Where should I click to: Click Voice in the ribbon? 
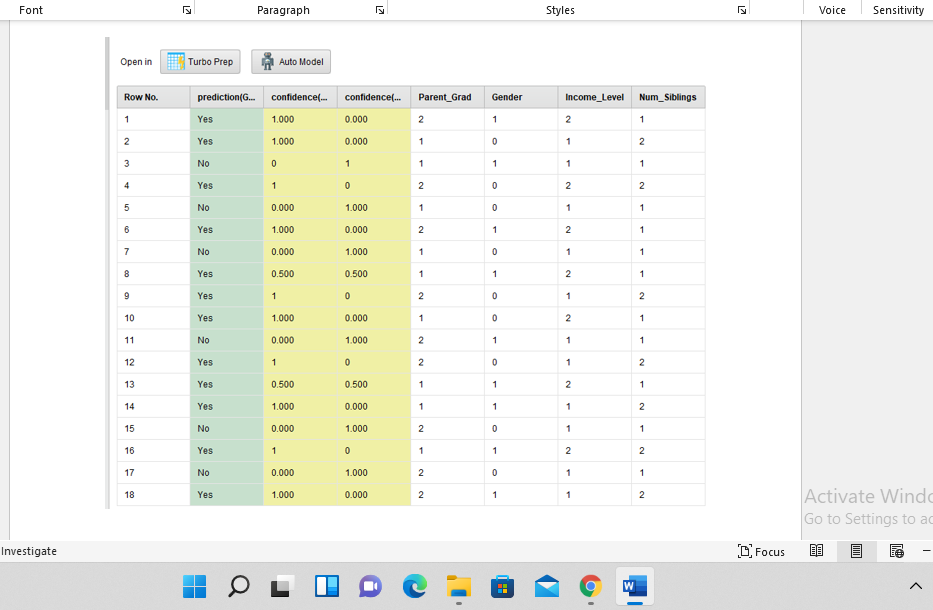pyautogui.click(x=832, y=9)
